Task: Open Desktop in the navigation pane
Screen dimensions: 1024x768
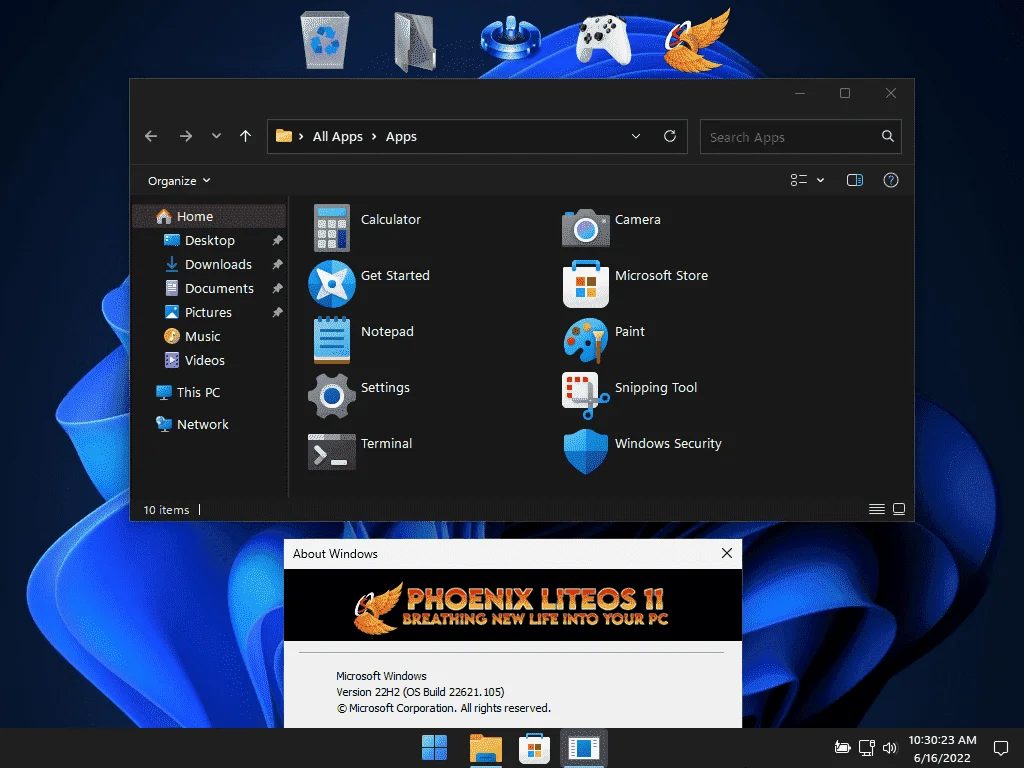Action: click(209, 240)
